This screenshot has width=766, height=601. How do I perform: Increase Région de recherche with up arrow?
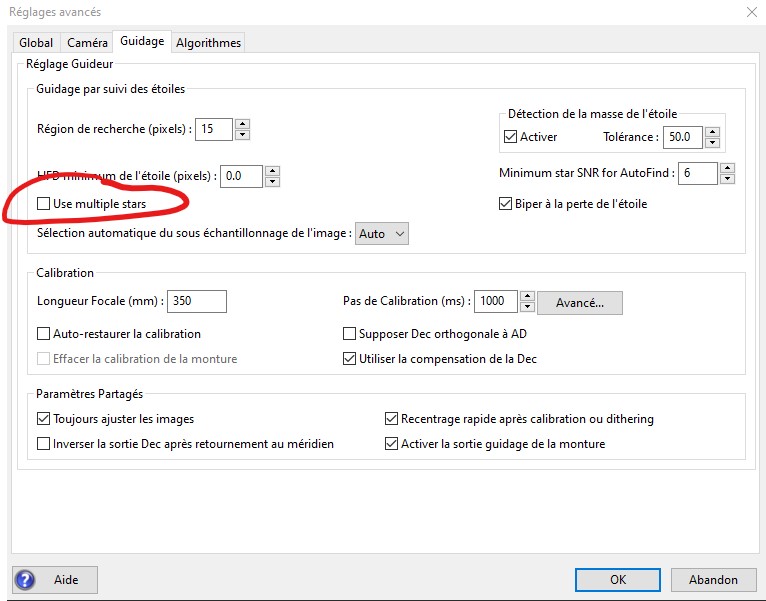242,124
